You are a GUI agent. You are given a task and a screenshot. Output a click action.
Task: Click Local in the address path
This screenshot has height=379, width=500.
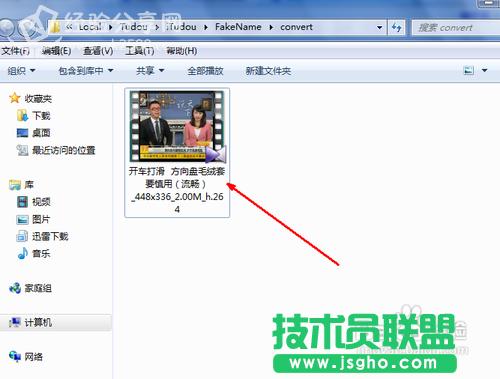pyautogui.click(x=90, y=27)
